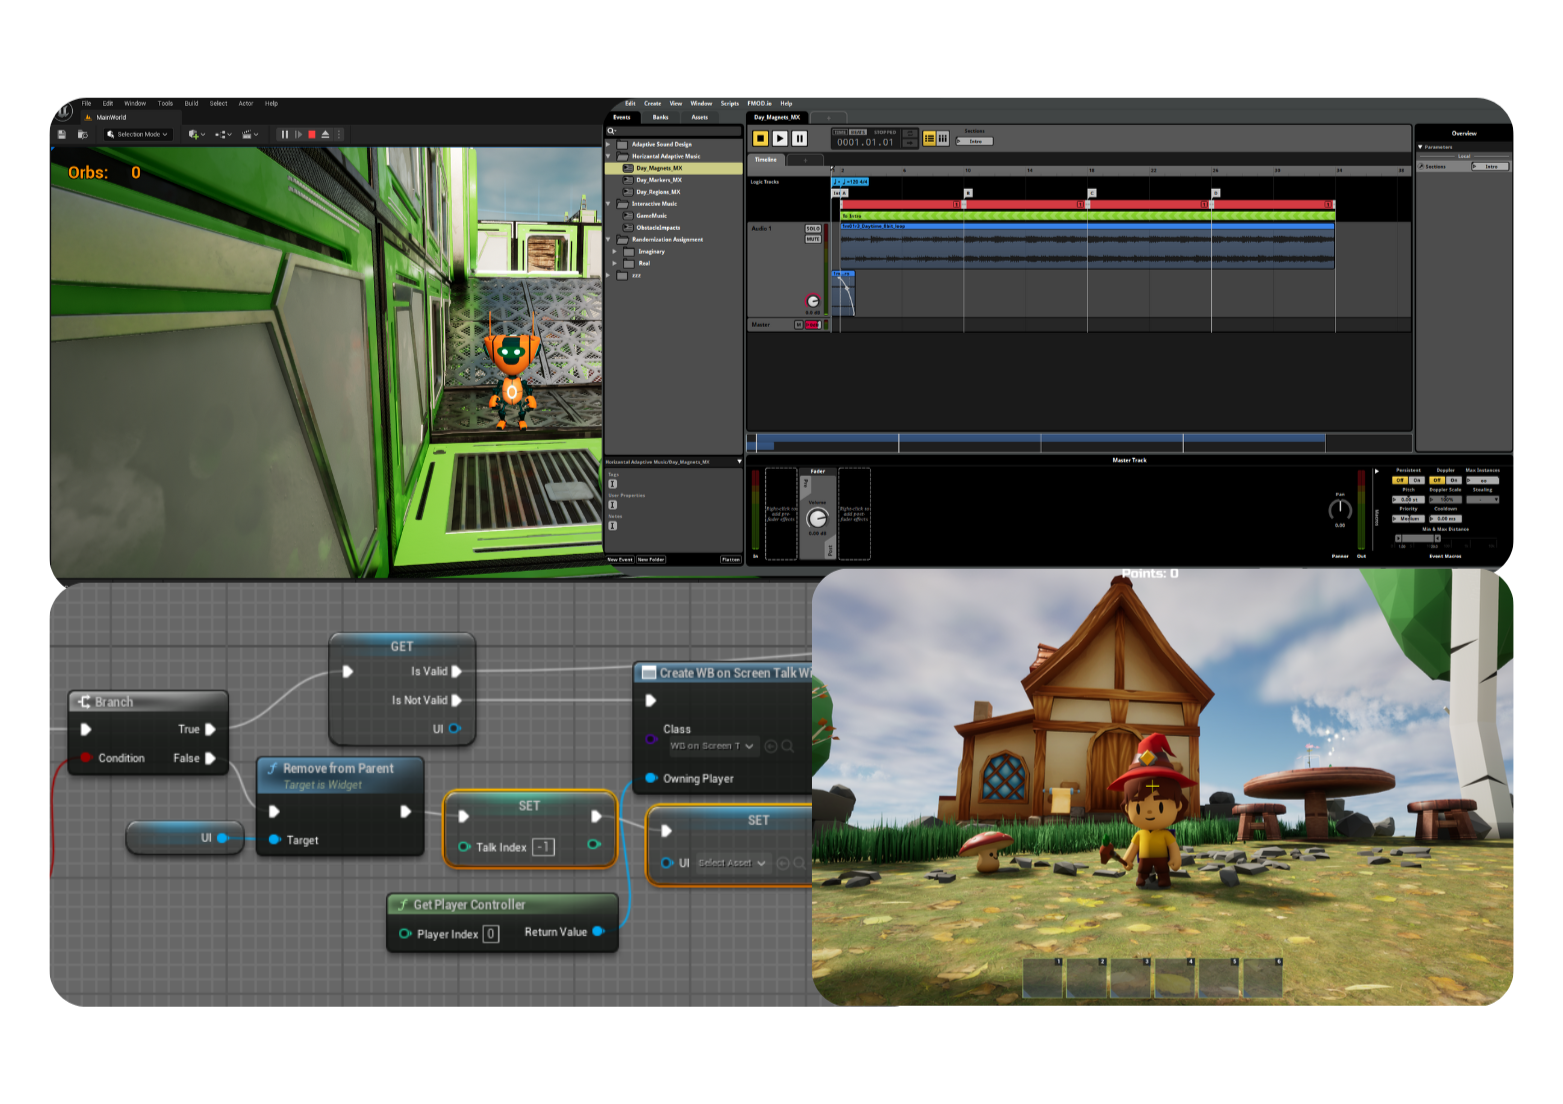Image resolution: width=1563 pixels, height=1104 pixels.
Task: Set Persistent option to On
Action: [x=1416, y=480]
